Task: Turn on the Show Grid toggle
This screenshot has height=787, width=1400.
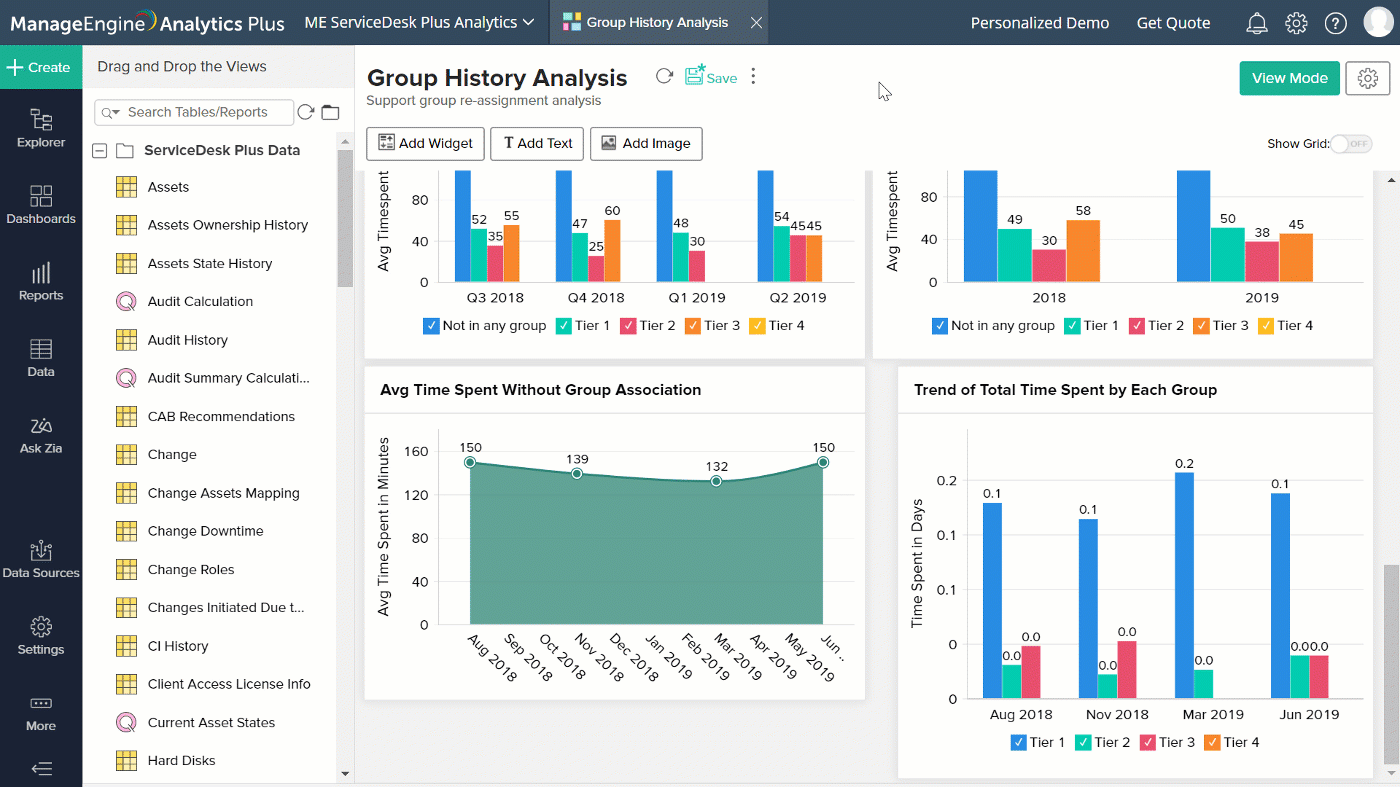Action: pos(1352,144)
